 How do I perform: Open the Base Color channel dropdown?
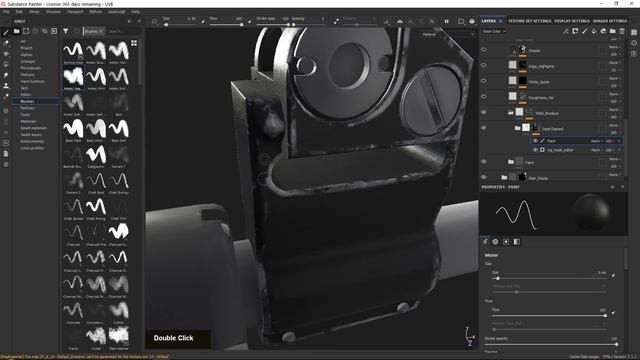pos(494,31)
